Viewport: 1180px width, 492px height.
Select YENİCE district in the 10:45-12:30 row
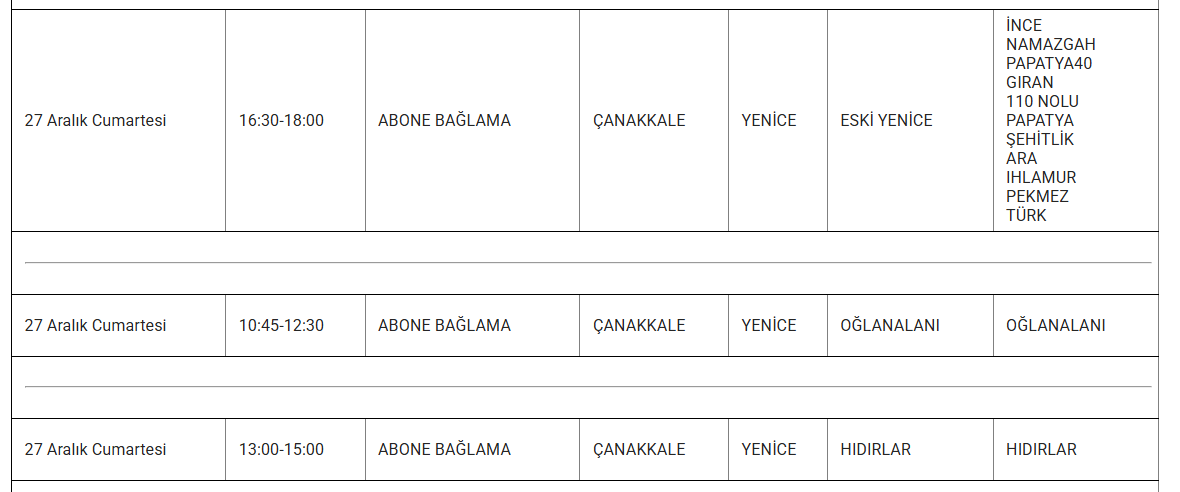tap(769, 326)
